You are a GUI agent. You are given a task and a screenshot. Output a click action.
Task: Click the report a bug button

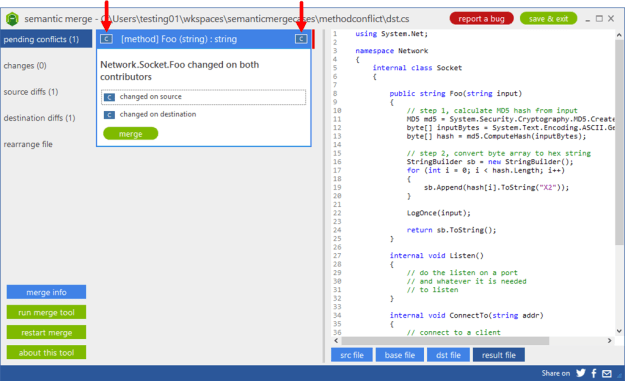[x=481, y=19]
